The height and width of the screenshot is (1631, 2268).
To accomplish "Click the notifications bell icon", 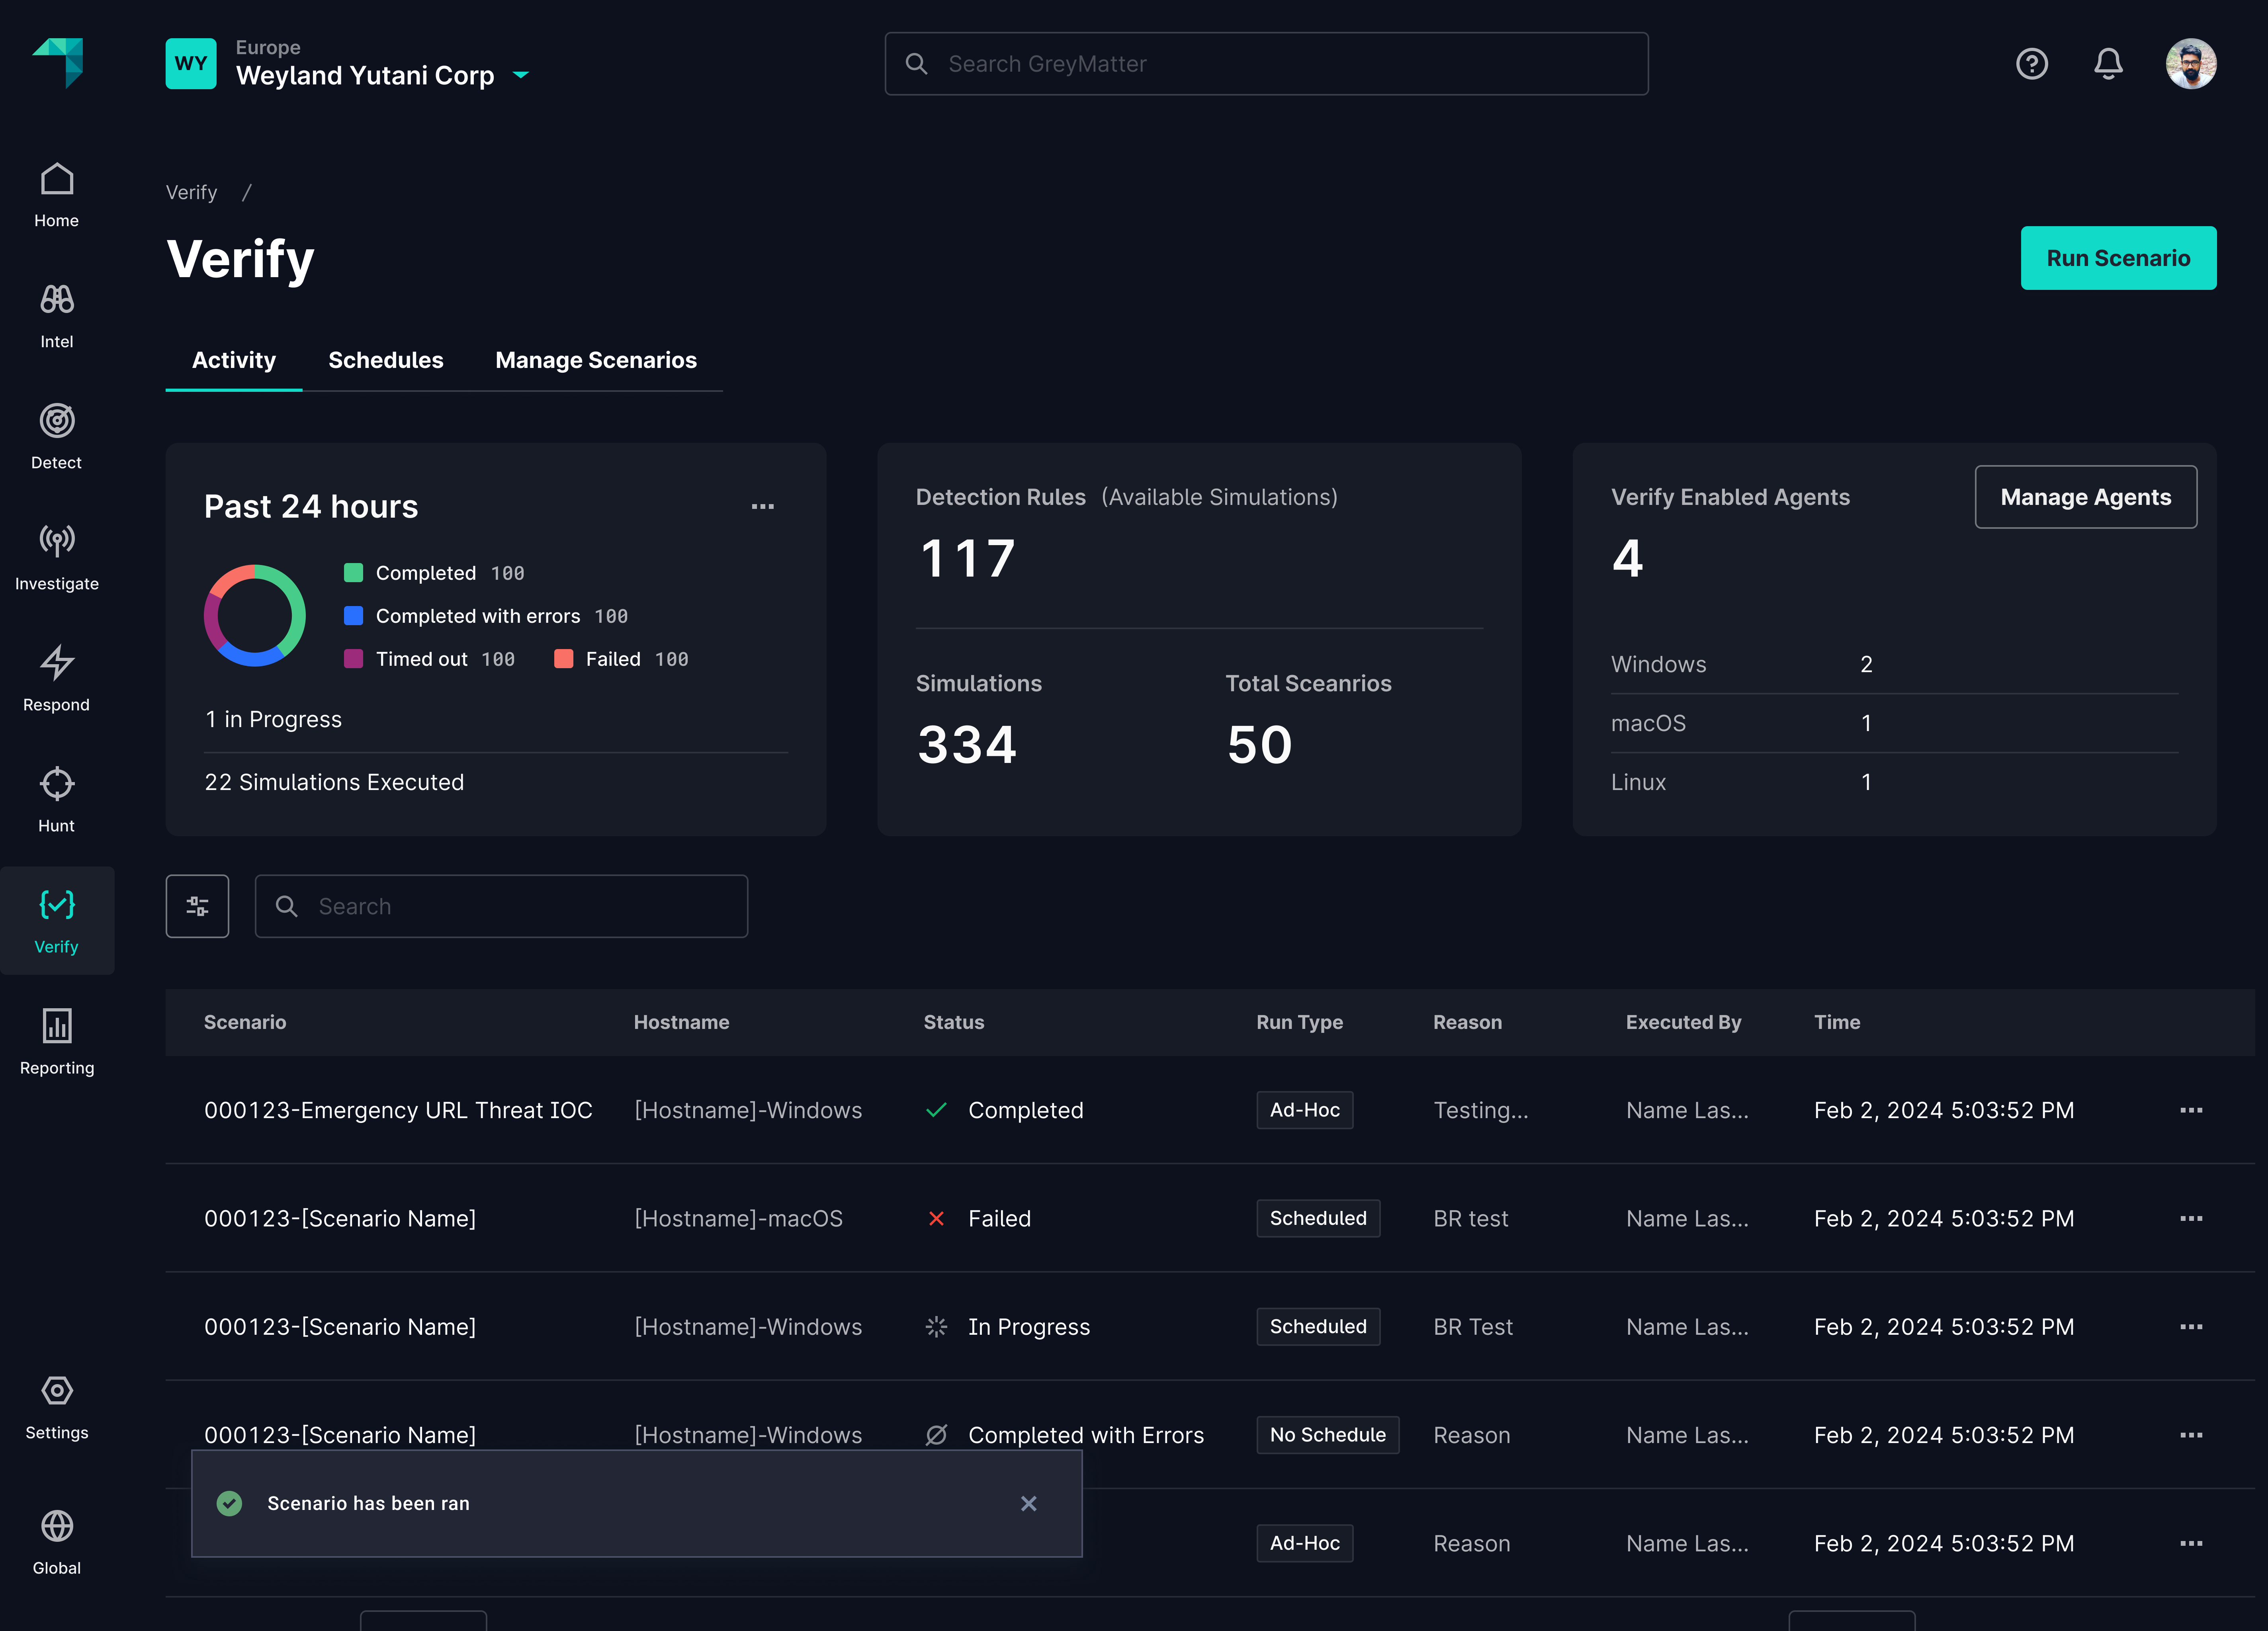I will coord(2108,64).
